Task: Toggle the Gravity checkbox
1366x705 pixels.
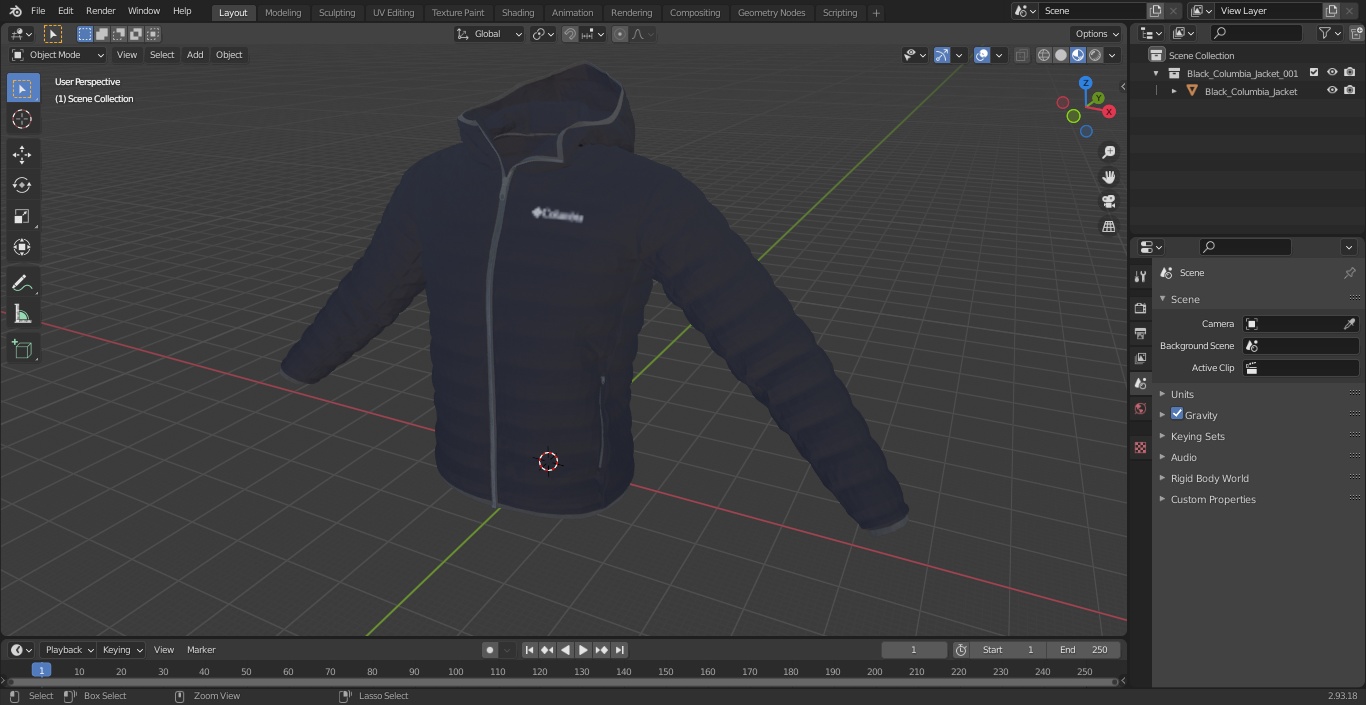Action: 1177,414
